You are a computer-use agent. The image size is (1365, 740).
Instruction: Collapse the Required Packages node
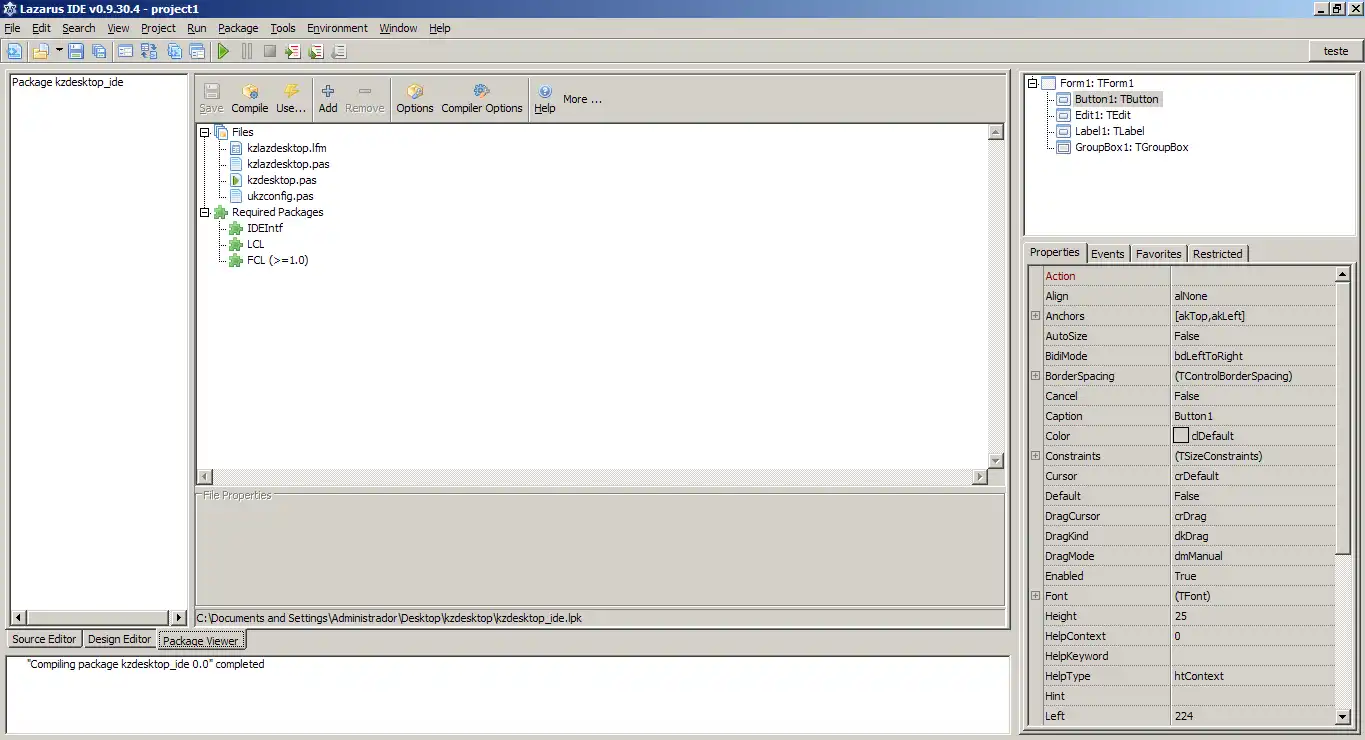point(205,212)
